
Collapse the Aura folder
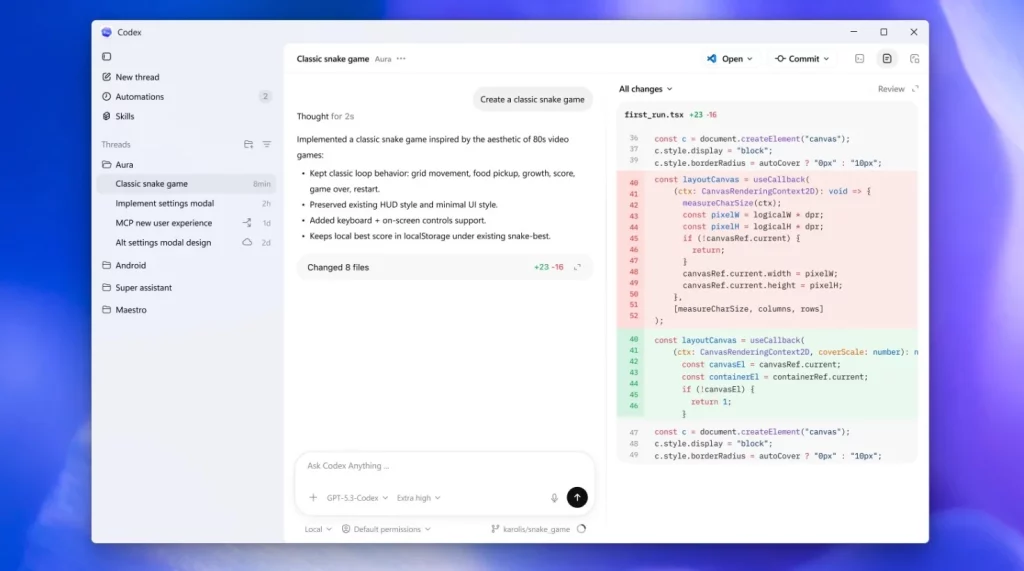(x=124, y=165)
